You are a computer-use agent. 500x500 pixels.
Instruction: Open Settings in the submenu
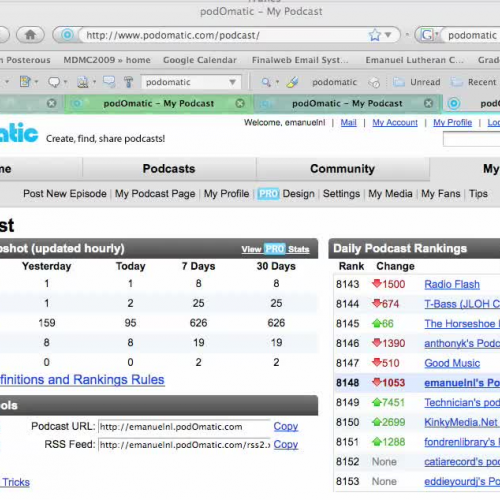[341, 194]
